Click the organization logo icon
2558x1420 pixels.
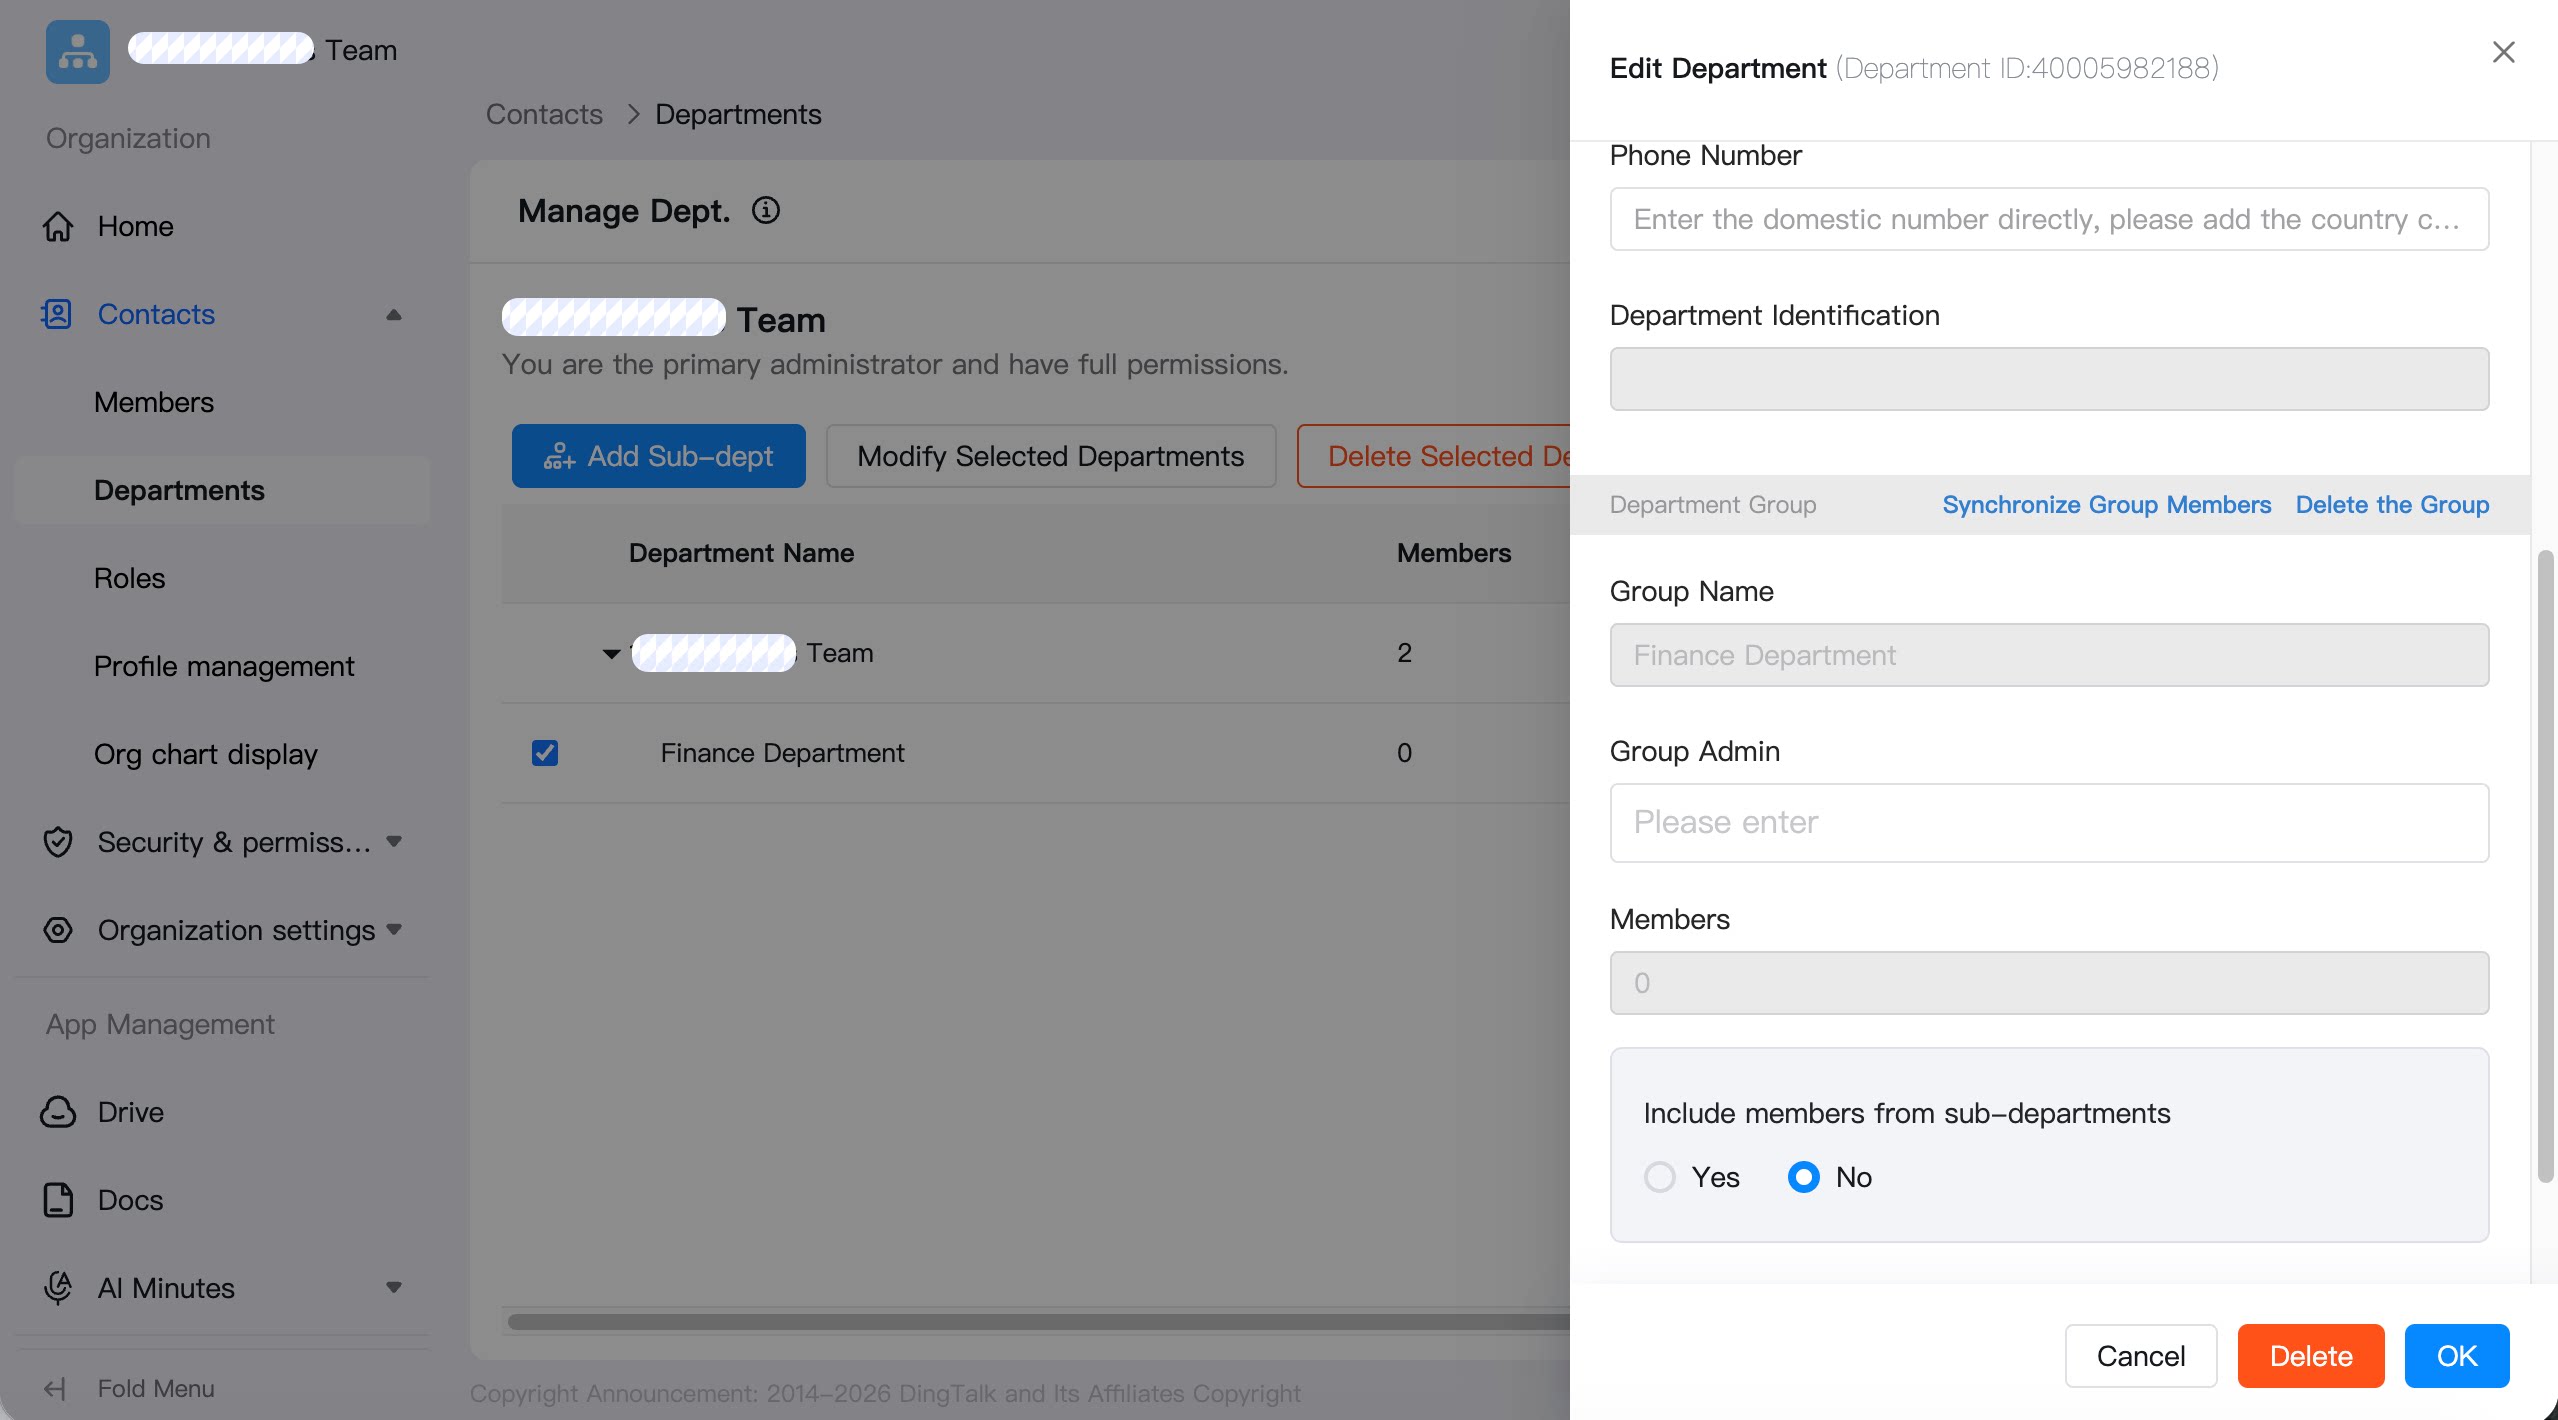coord(77,51)
